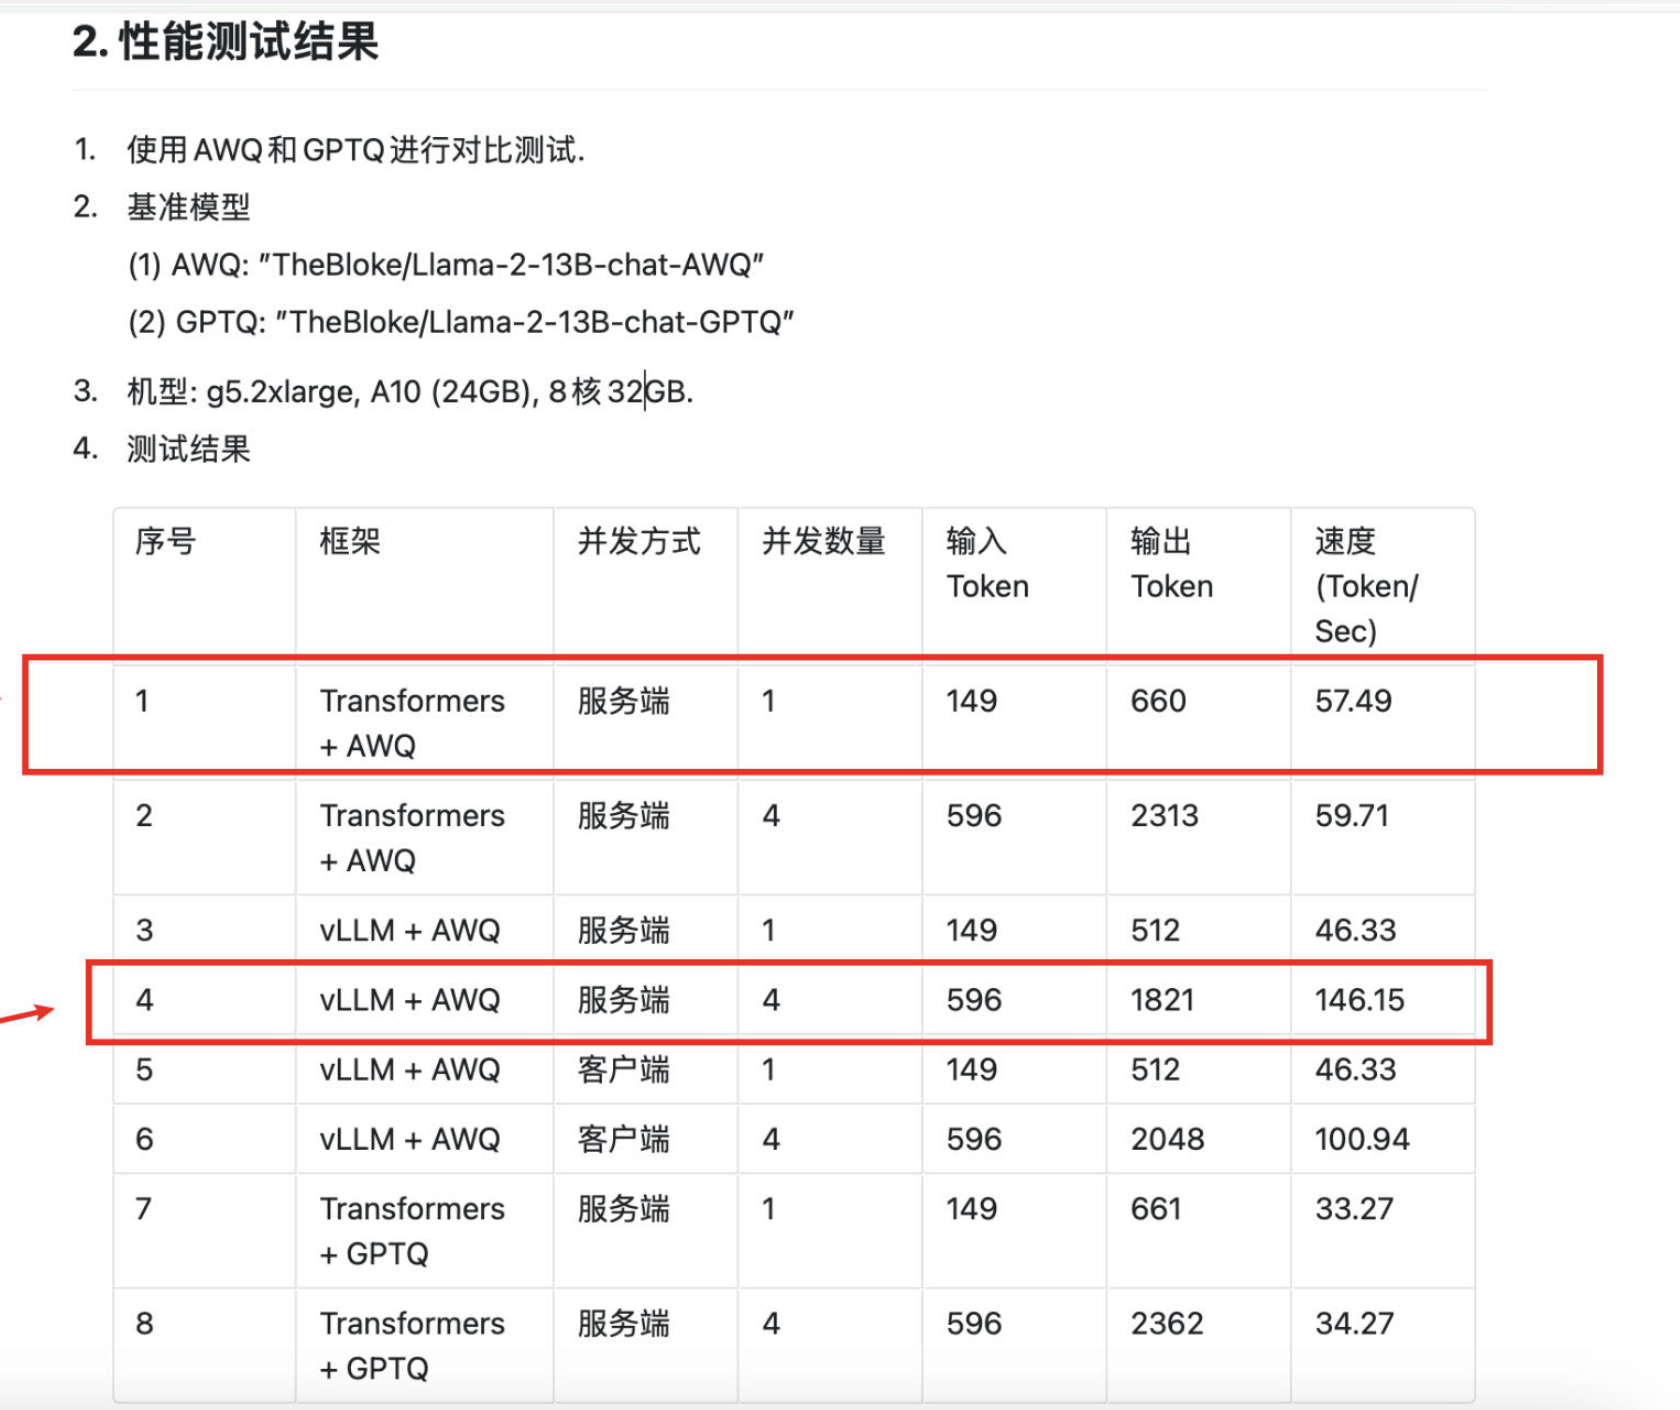The image size is (1680, 1410).
Task: Click input token 596 in row 2
Action: pos(974,816)
